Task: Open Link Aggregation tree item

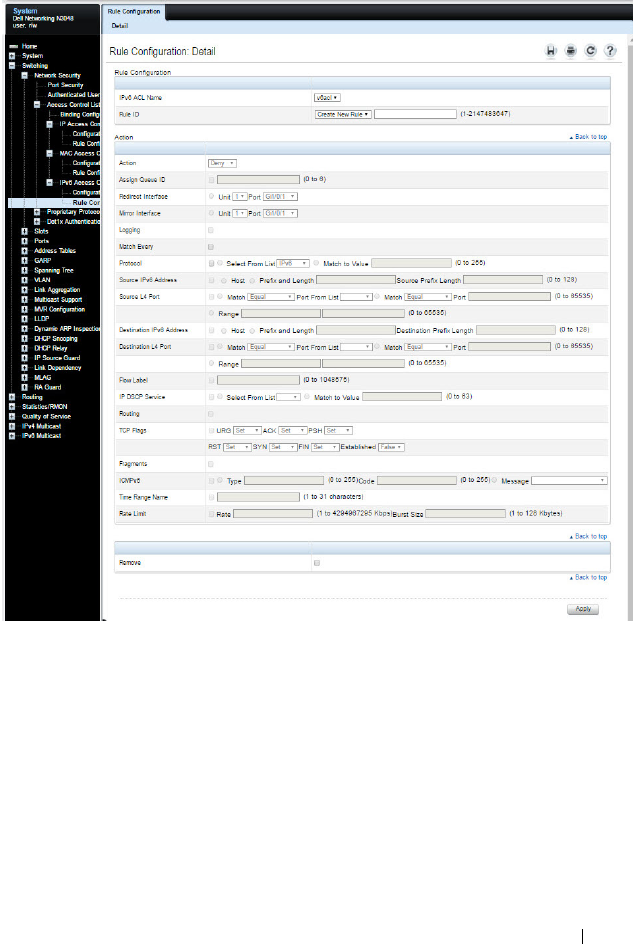Action: (x=57, y=290)
